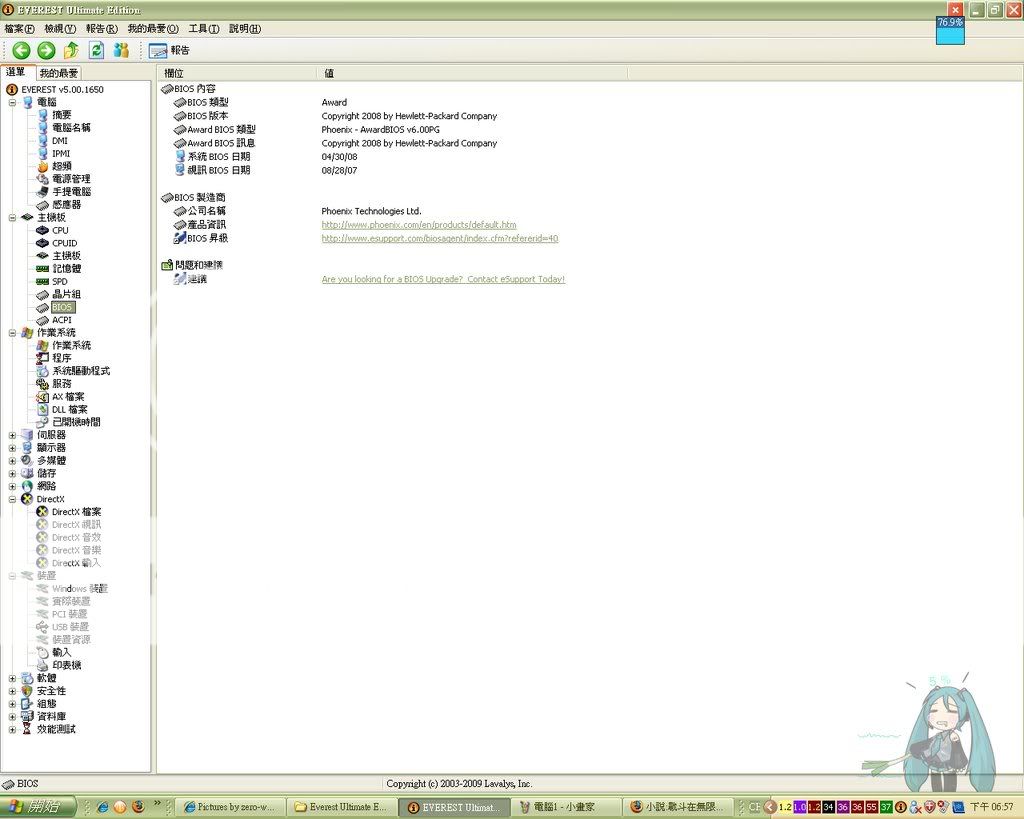The width and height of the screenshot is (1024, 819).
Task: Collapse the DirectX tree node
Action: 12,499
